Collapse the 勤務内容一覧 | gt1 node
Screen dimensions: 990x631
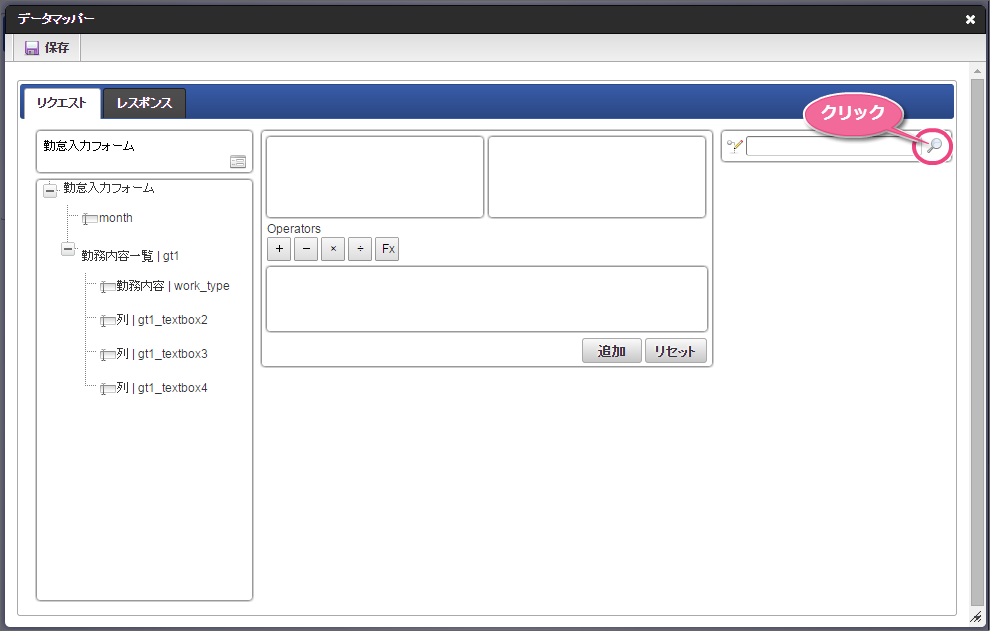[68, 249]
